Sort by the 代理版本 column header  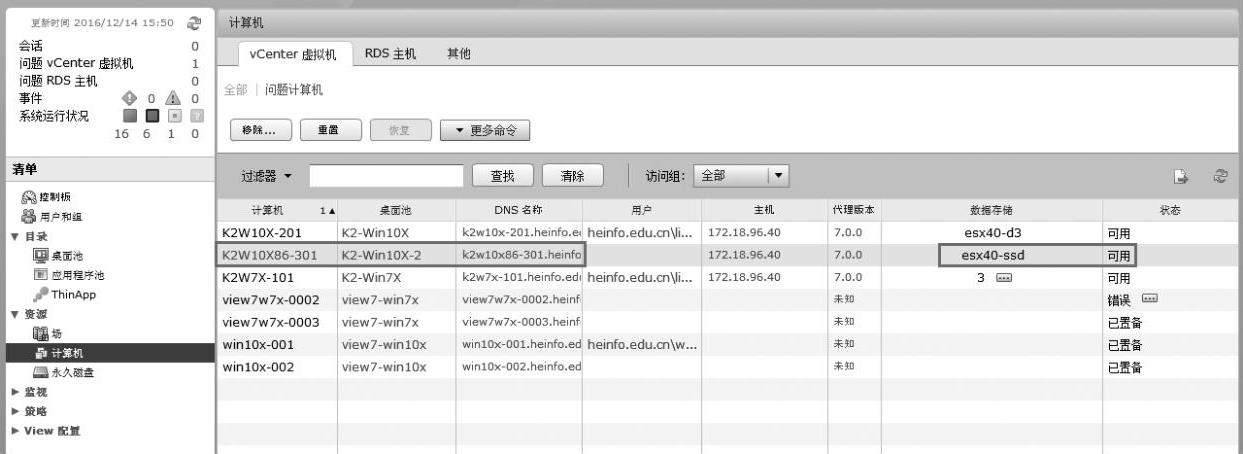tap(853, 211)
